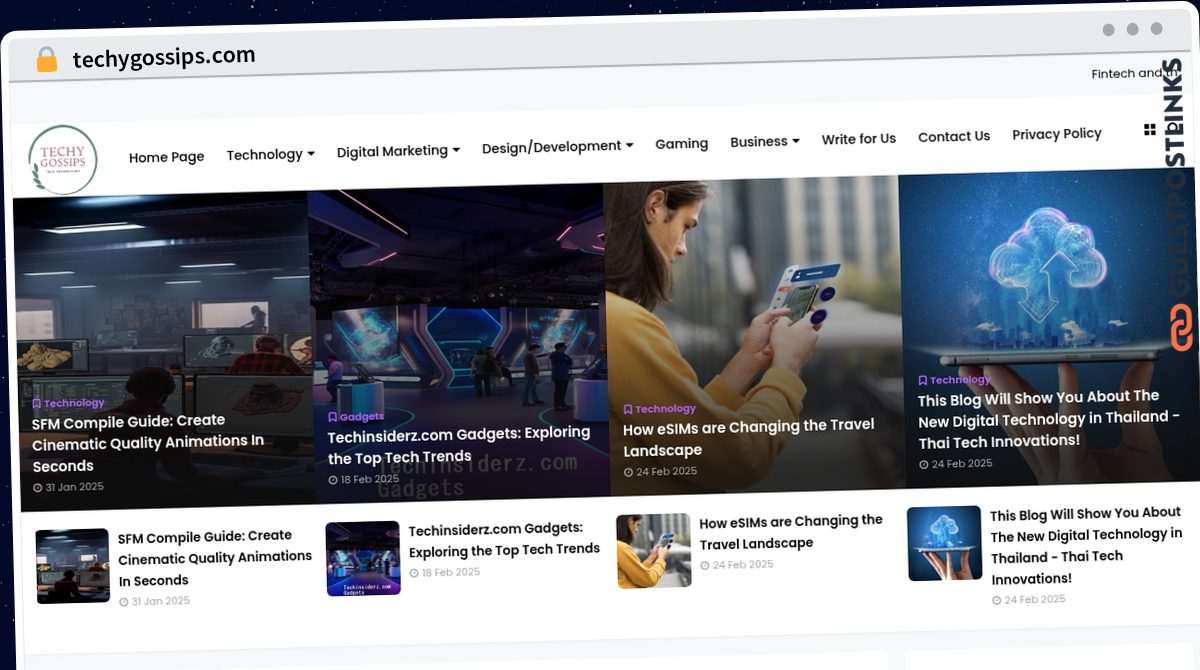
Task: Click clock icon under the eSIMs lower list title
Action: coord(705,566)
